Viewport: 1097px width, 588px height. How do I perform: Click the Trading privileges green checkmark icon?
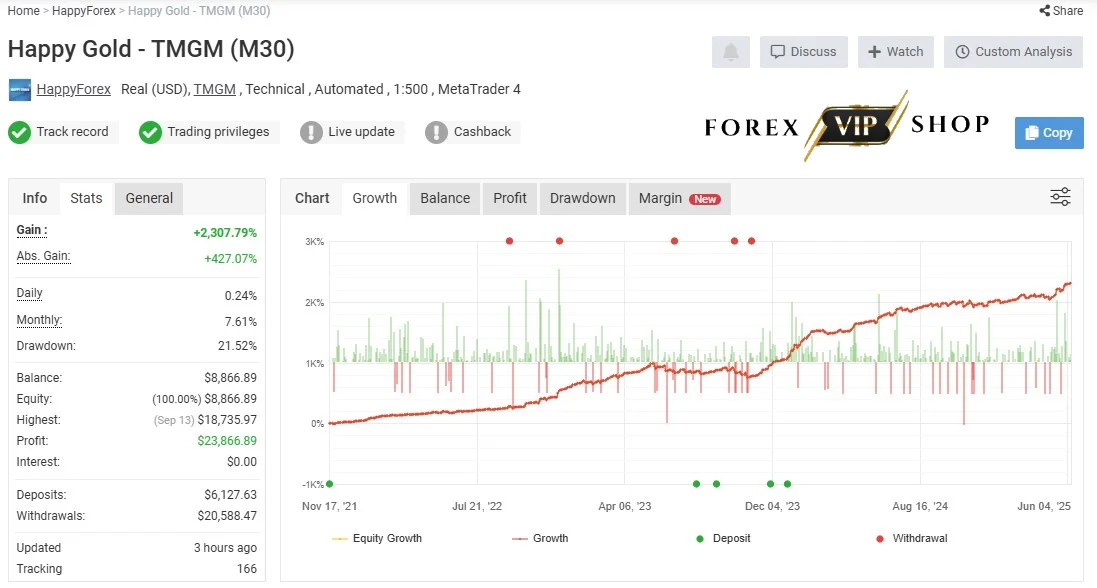click(x=150, y=132)
